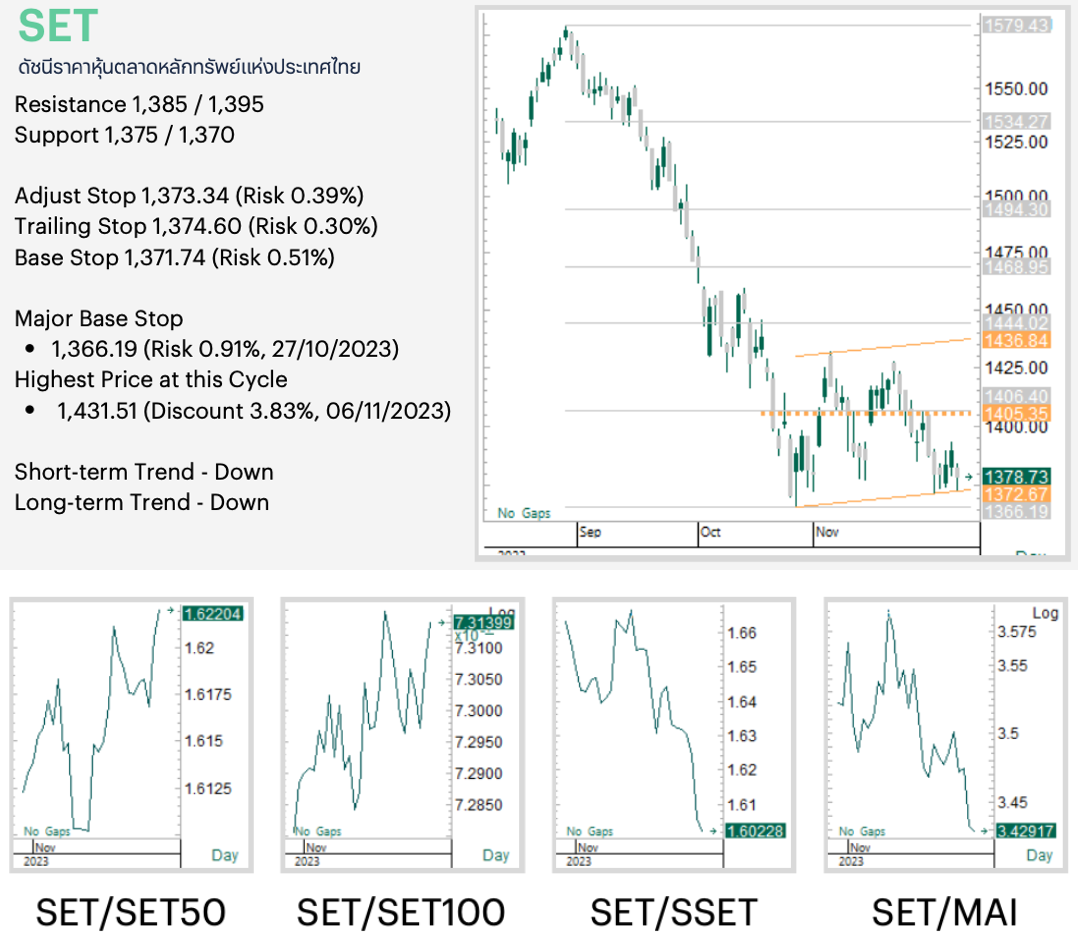This screenshot has height=944, width=1084.
Task: Click Highest Price at this Cycle heading
Action: point(151,380)
